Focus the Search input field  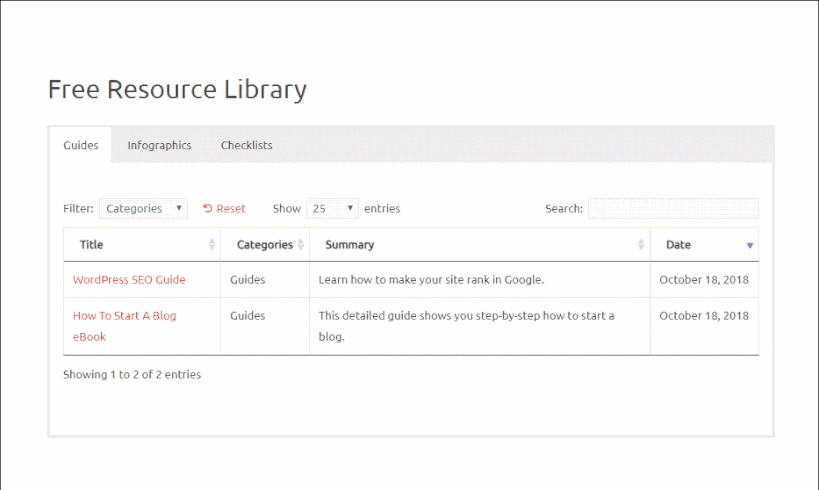click(673, 208)
